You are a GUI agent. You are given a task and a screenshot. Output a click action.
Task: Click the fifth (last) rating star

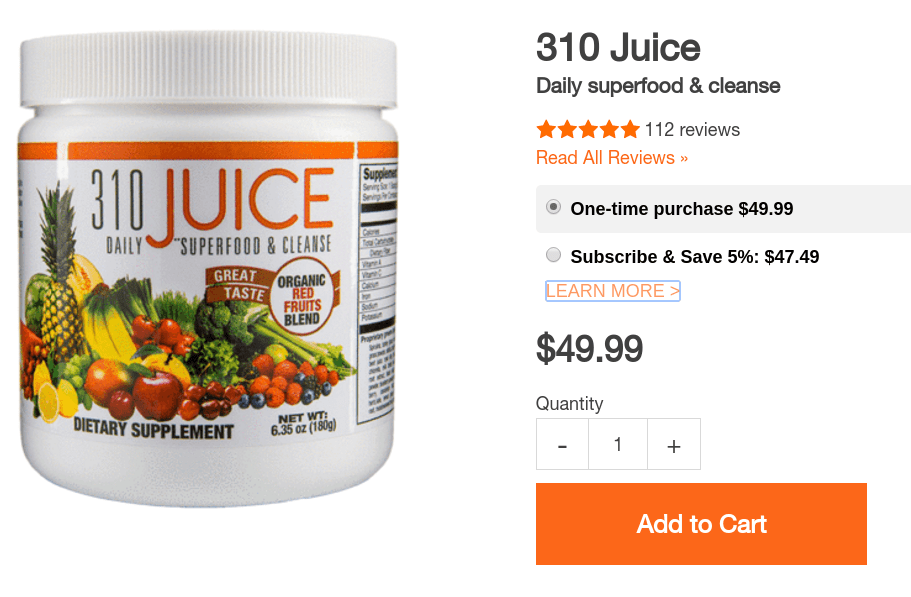[x=630, y=130]
